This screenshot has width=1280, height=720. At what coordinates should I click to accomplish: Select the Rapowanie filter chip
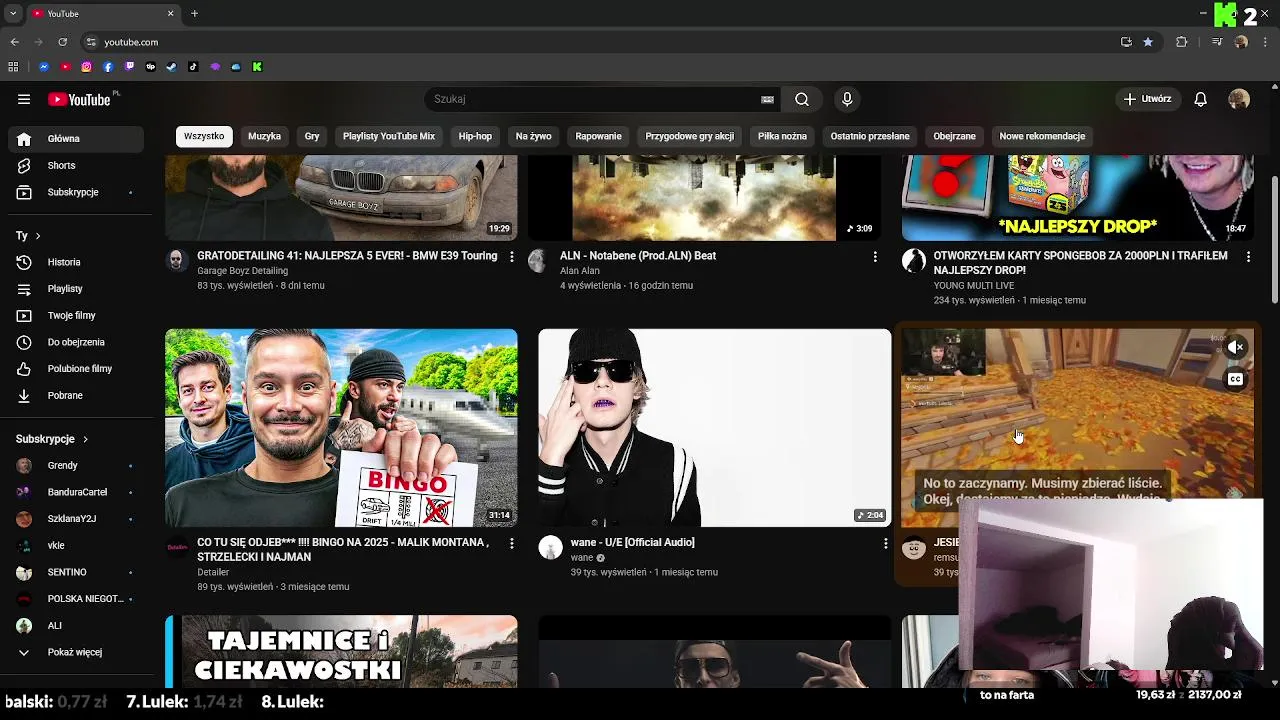(598, 136)
